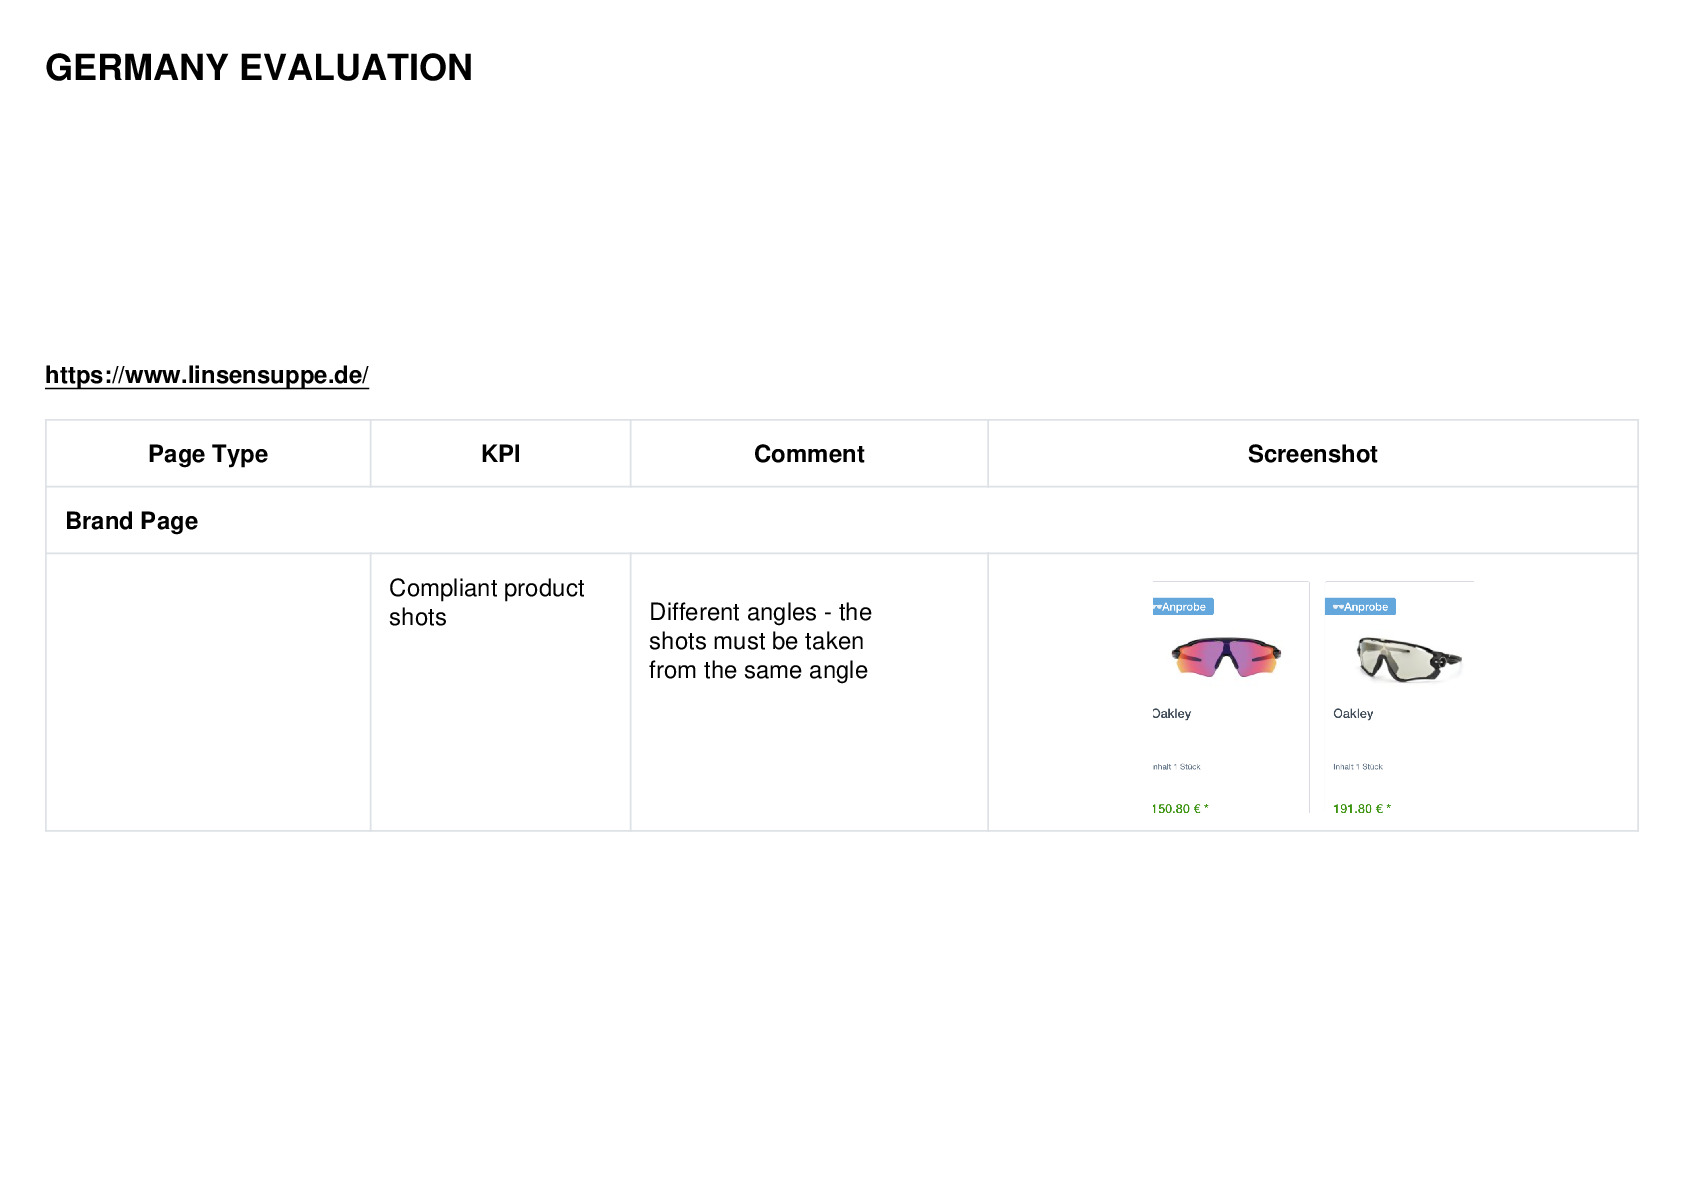
Task: Click the GERMANY EVALUATION heading
Action: pos(259,68)
